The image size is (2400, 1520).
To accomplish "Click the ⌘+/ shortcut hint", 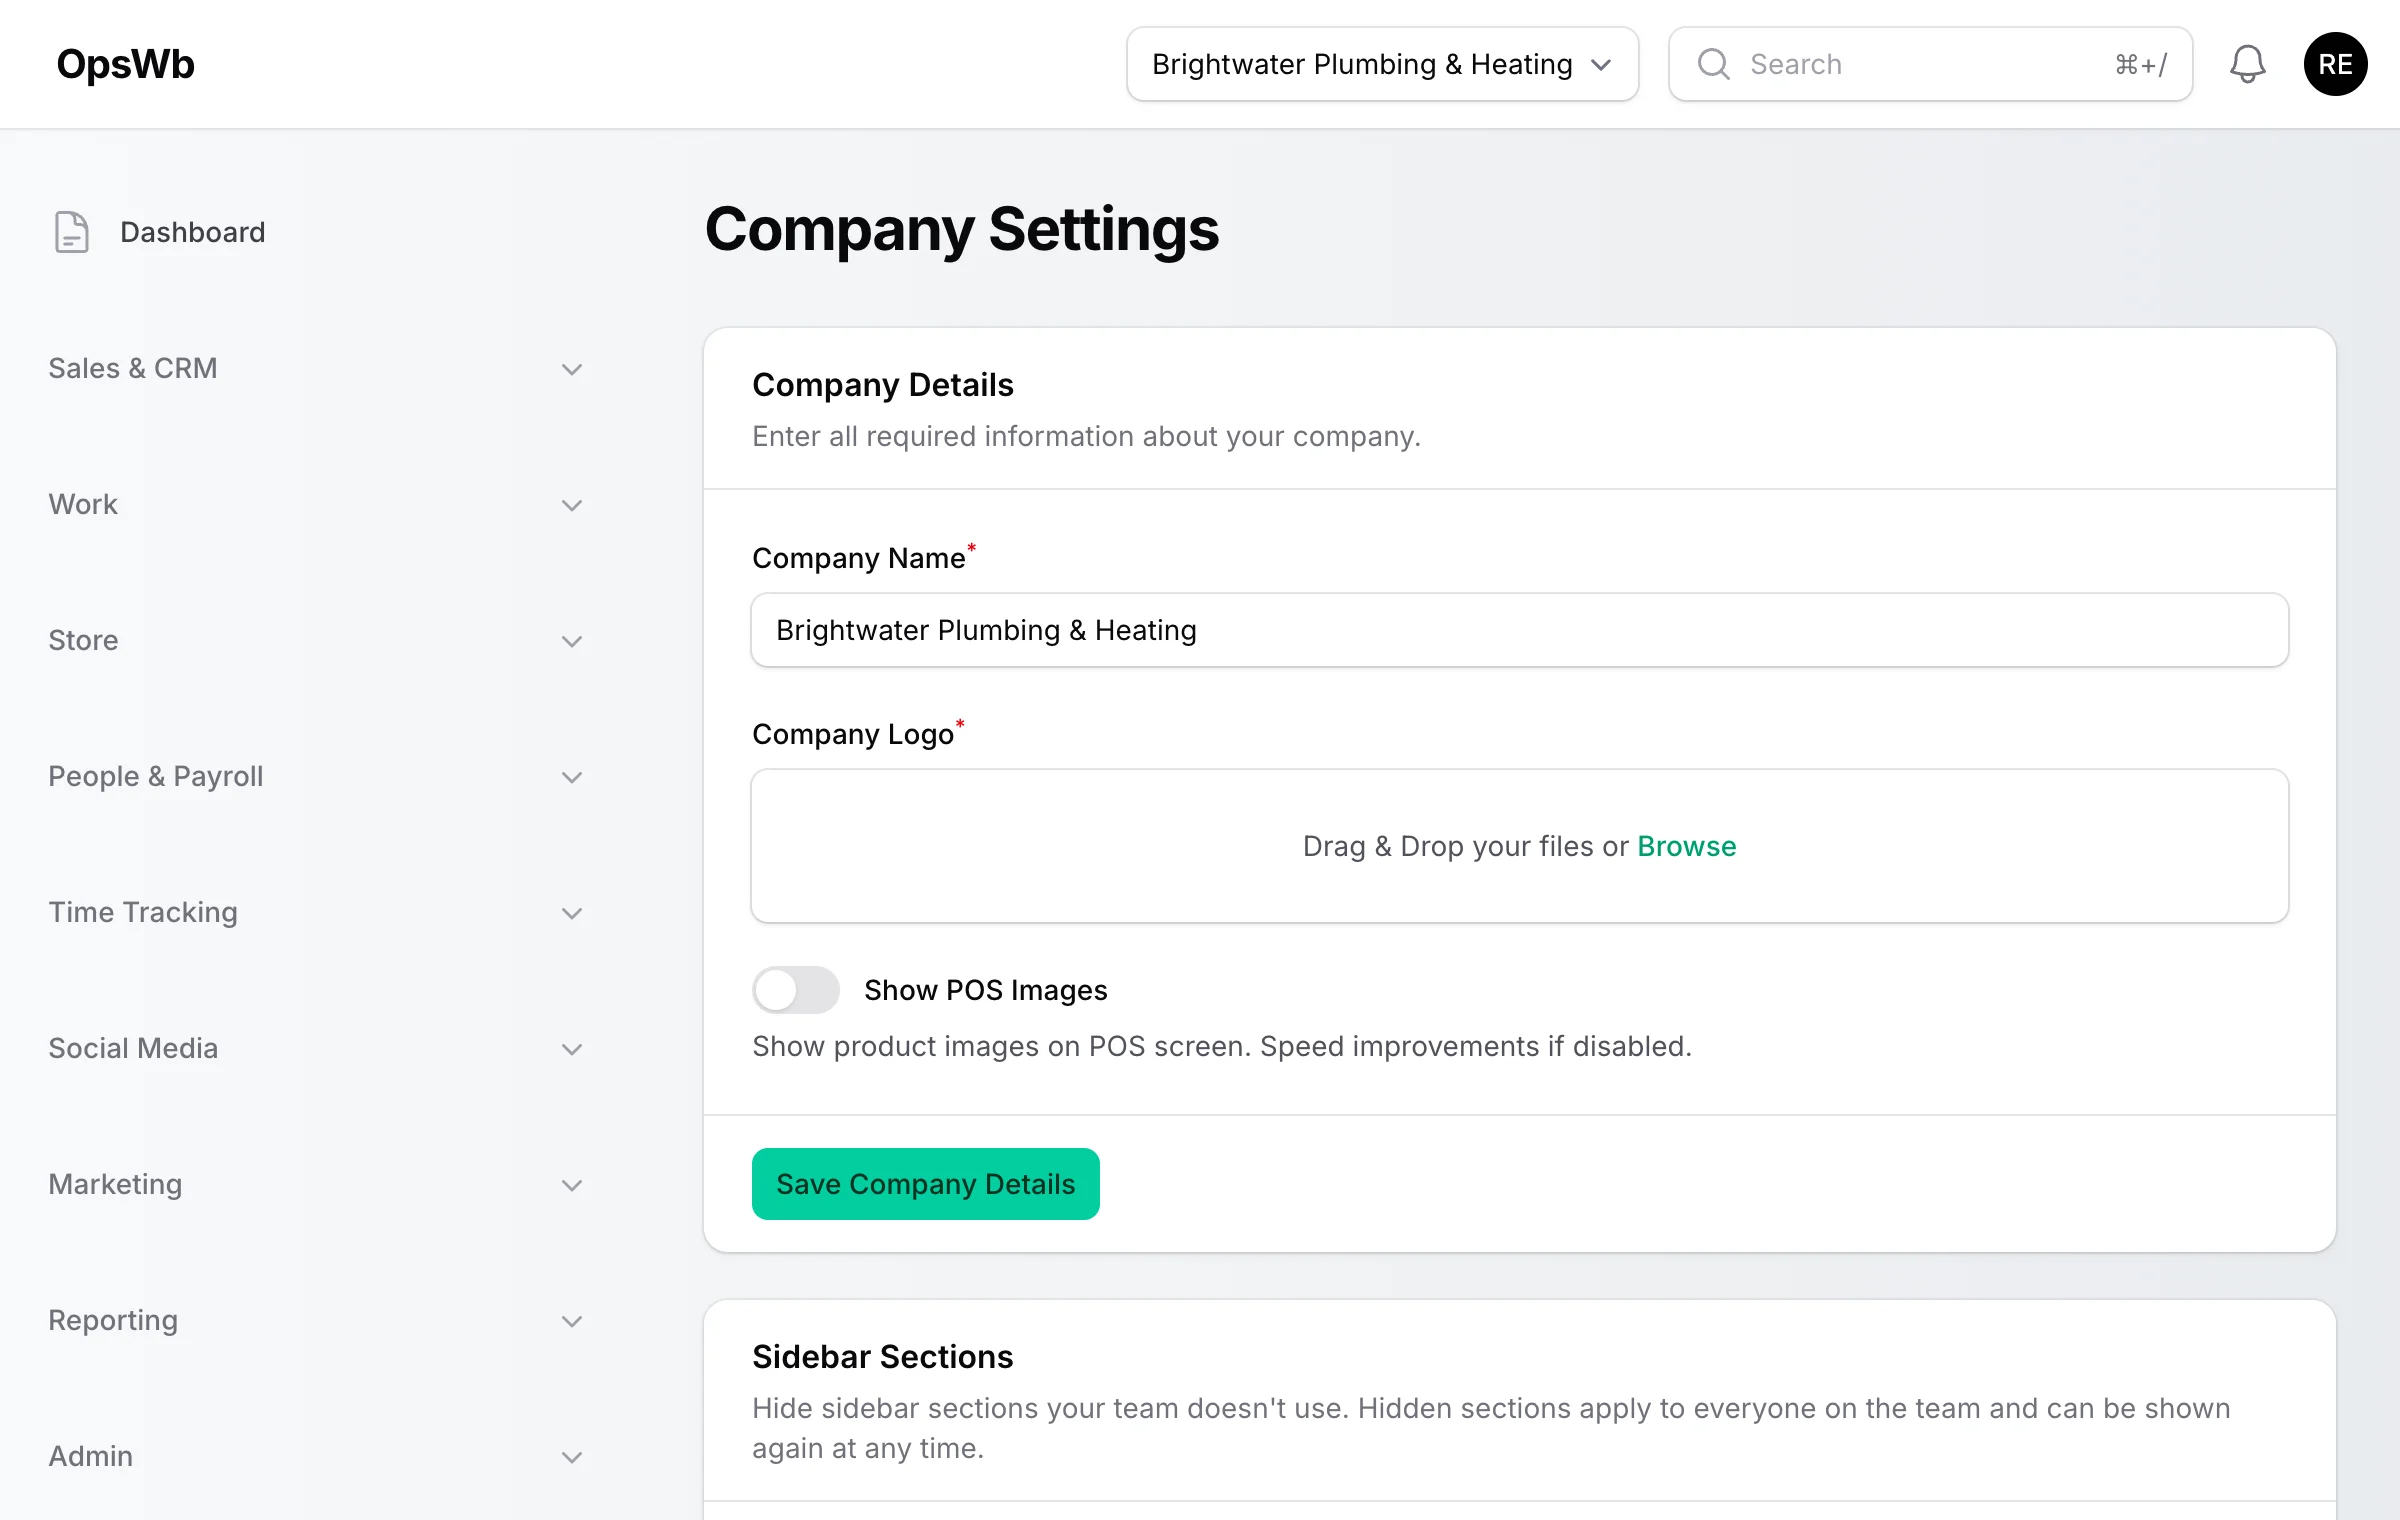I will (2141, 64).
